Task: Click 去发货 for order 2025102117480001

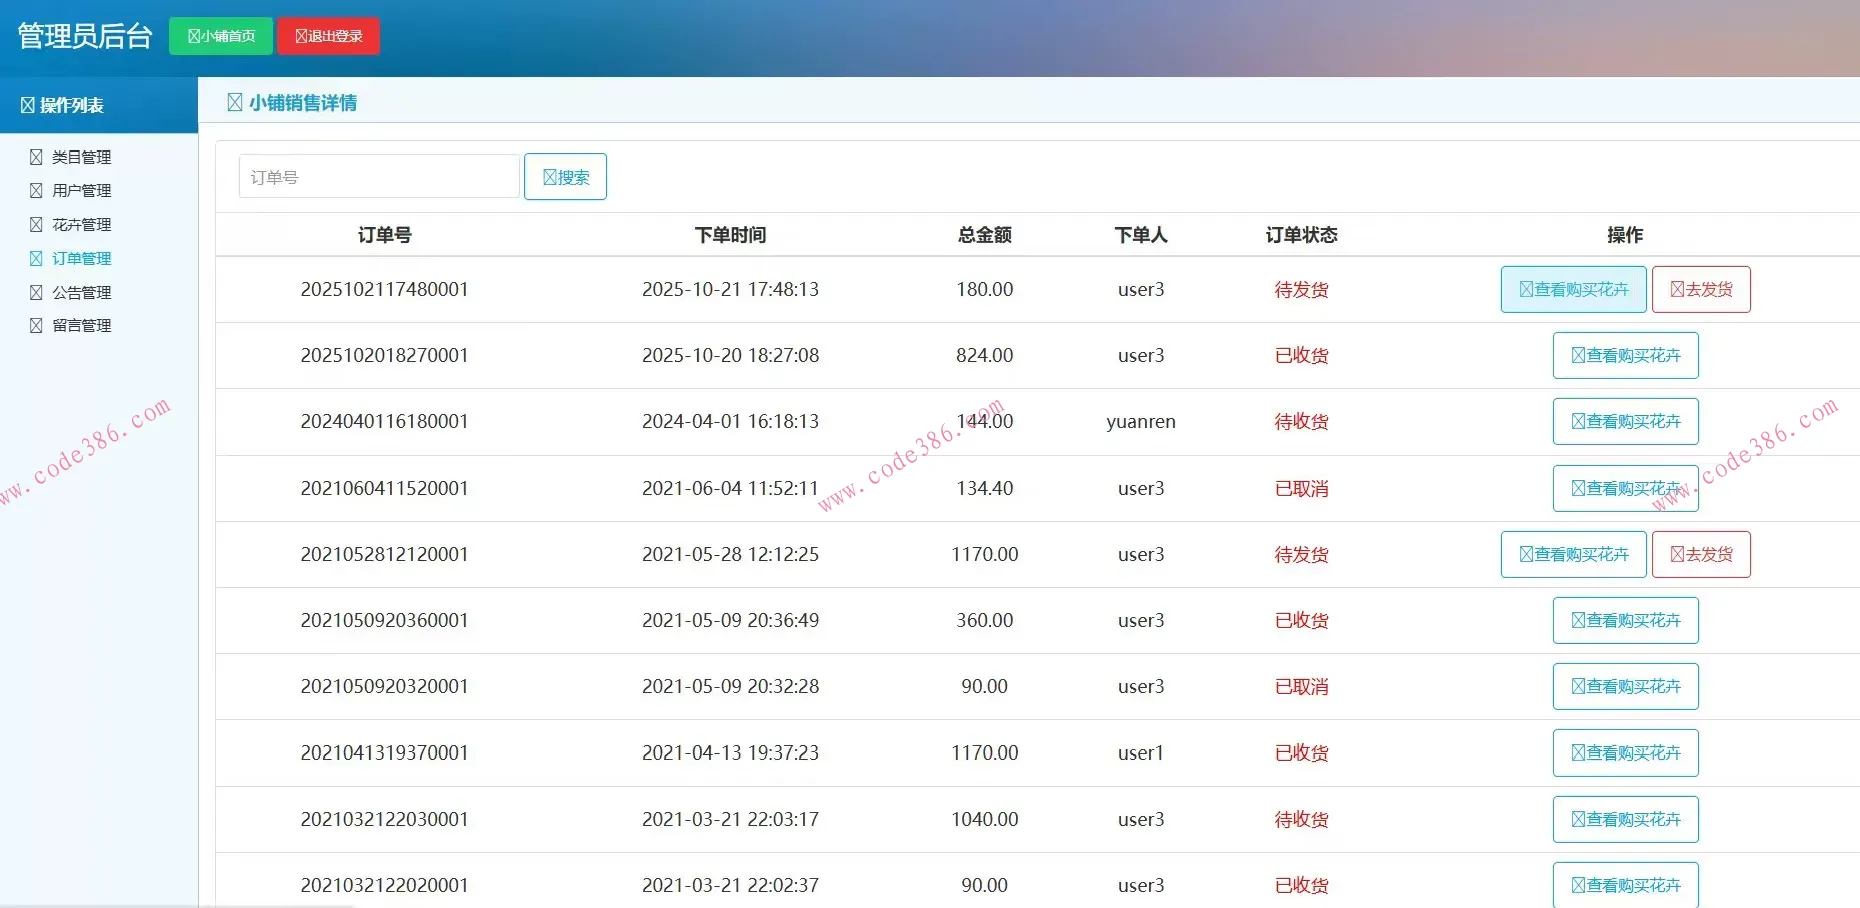Action: (1701, 289)
